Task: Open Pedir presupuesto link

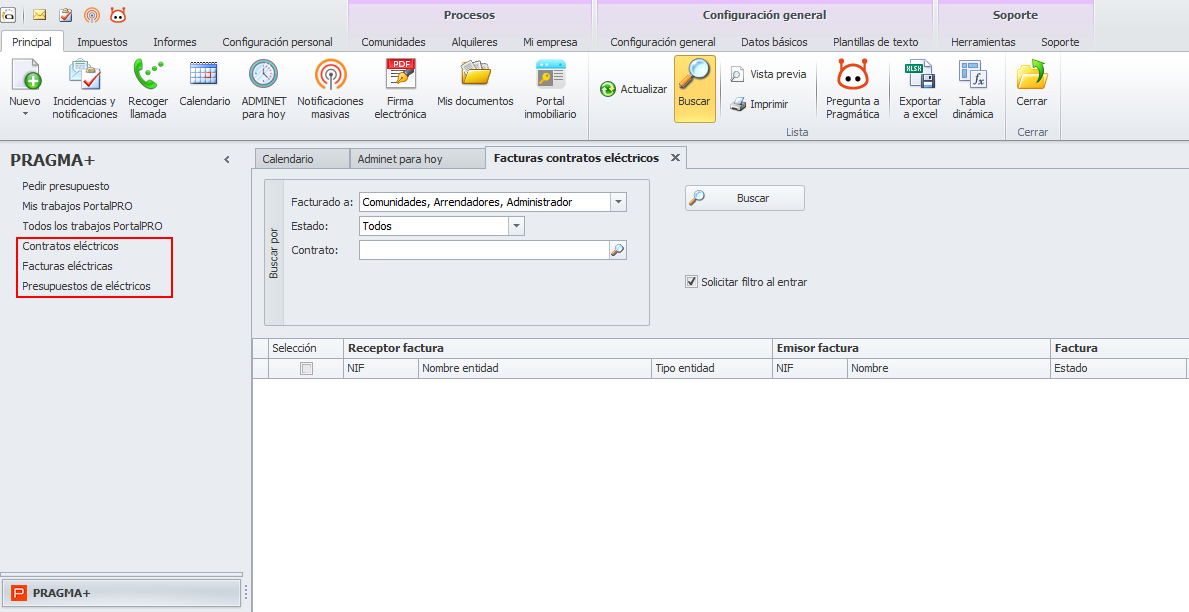Action: coord(66,186)
